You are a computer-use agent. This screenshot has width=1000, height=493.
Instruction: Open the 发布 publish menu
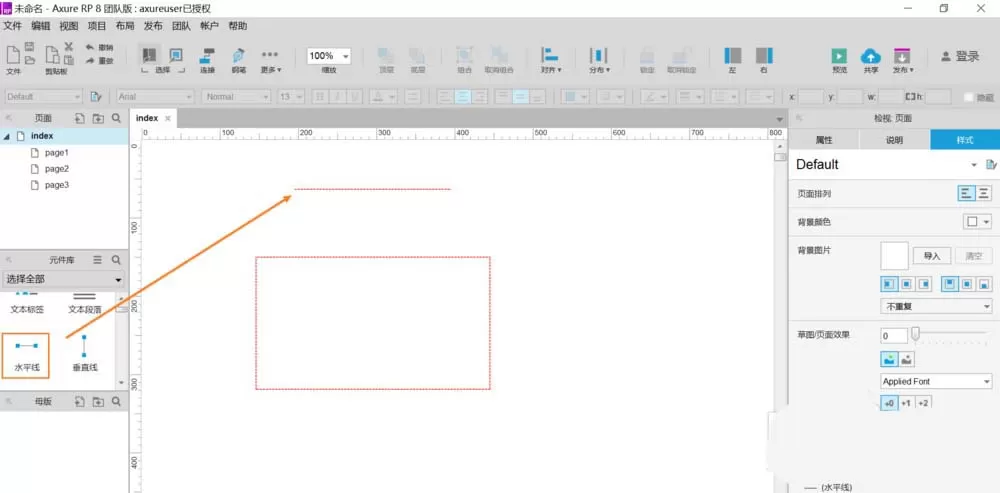903,61
